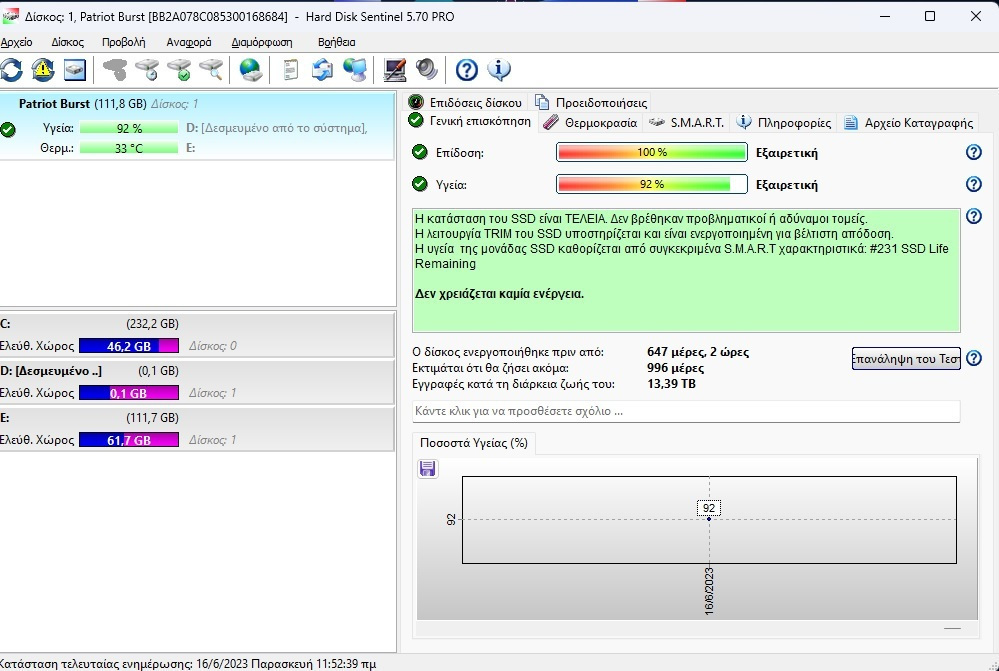Select the E: (111,7 GB) partition row

[197, 429]
